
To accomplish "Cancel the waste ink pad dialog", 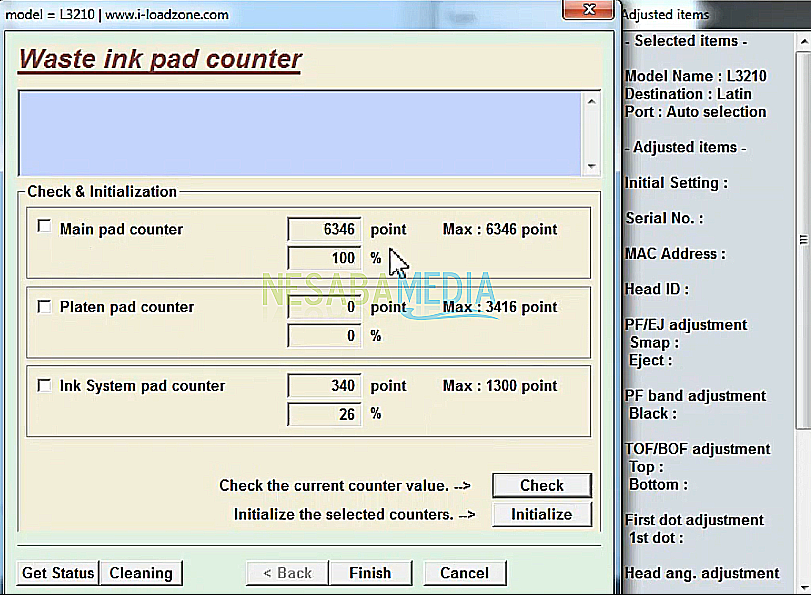I will pos(464,573).
